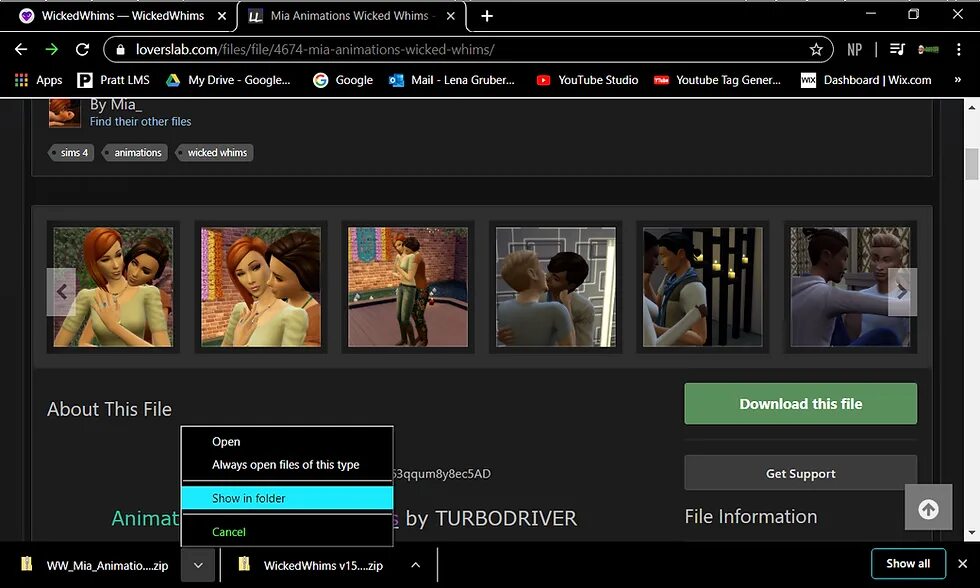
Task: Close the Mia Animations Wicked Whims tab
Action: [x=451, y=16]
